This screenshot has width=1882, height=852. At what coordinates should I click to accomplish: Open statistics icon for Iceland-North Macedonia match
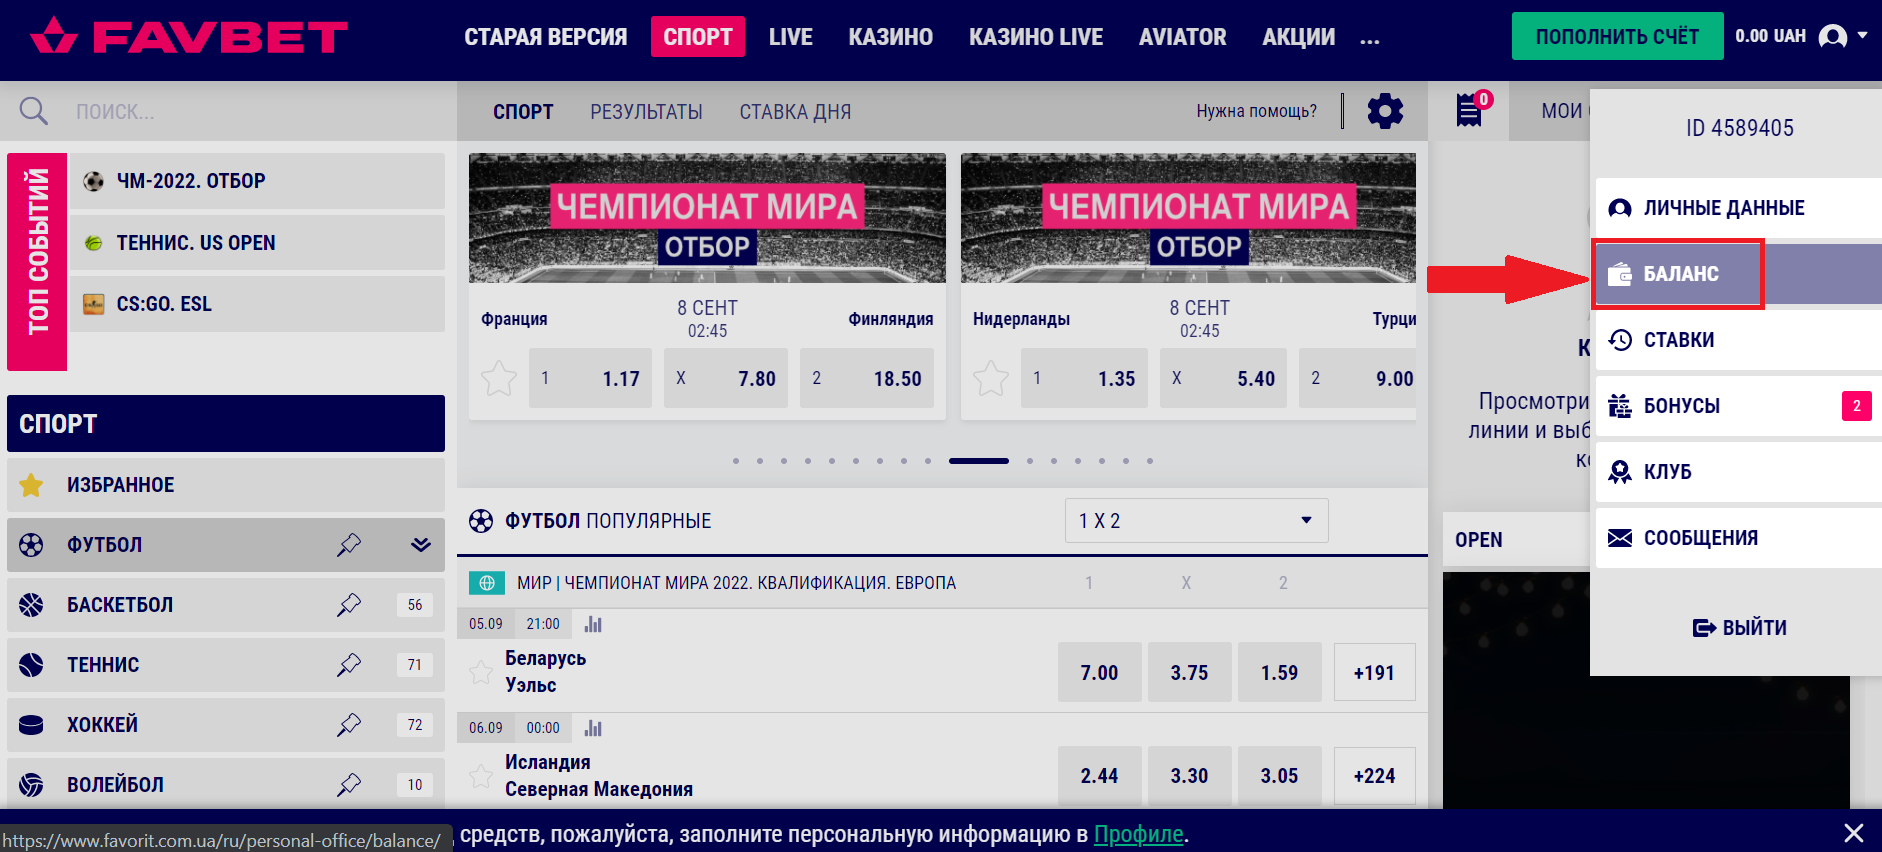coord(593,728)
